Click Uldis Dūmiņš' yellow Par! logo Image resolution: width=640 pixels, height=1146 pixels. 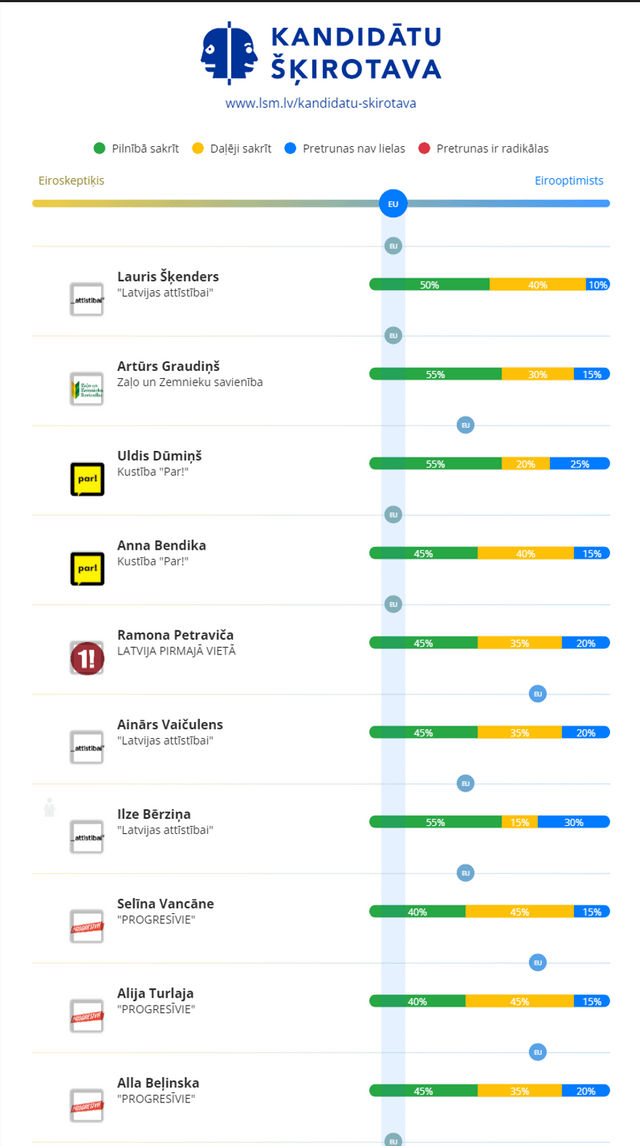click(87, 479)
